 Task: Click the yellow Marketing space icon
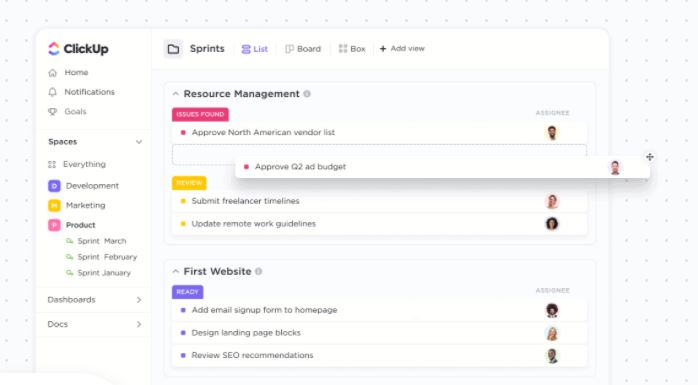[x=54, y=205]
